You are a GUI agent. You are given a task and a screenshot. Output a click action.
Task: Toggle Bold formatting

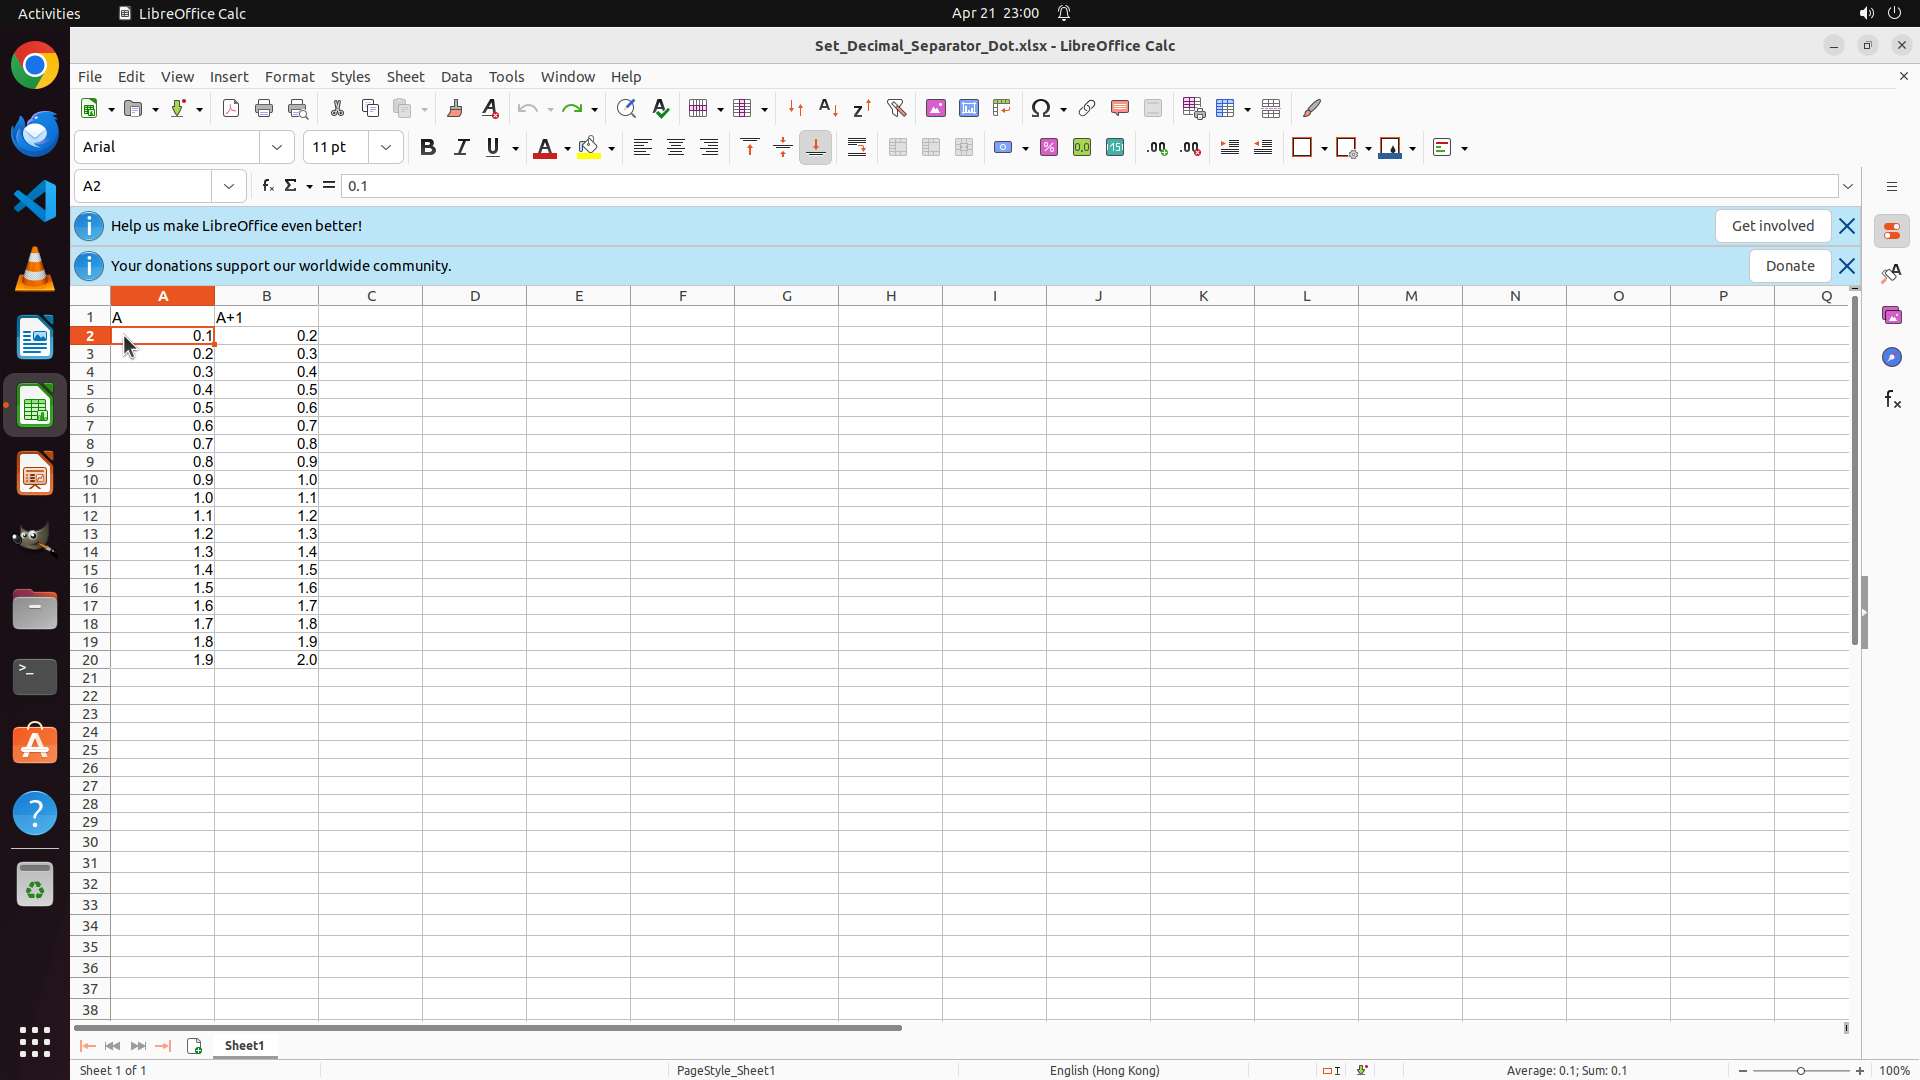(x=428, y=148)
